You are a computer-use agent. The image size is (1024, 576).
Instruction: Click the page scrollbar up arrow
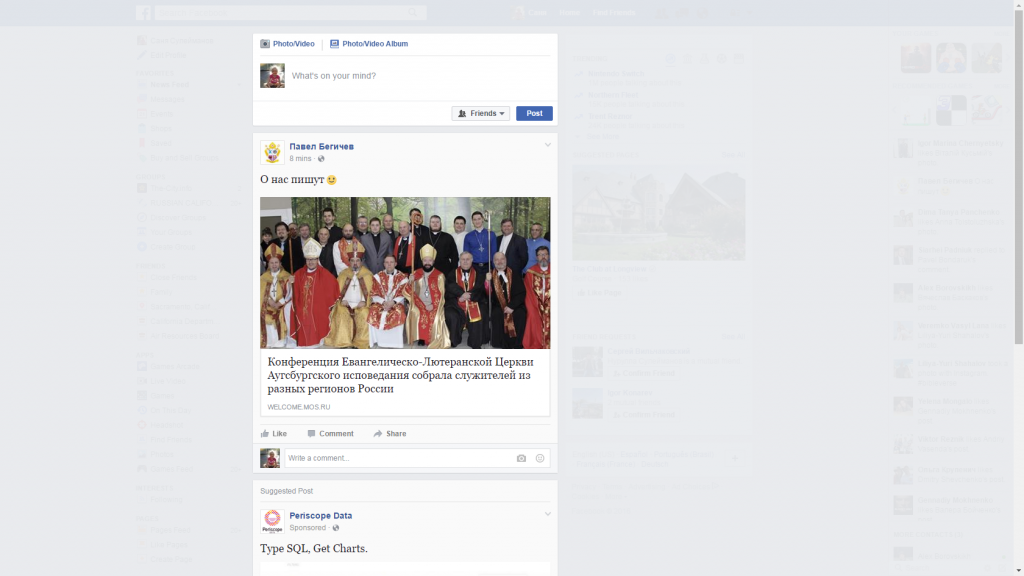(x=1019, y=5)
